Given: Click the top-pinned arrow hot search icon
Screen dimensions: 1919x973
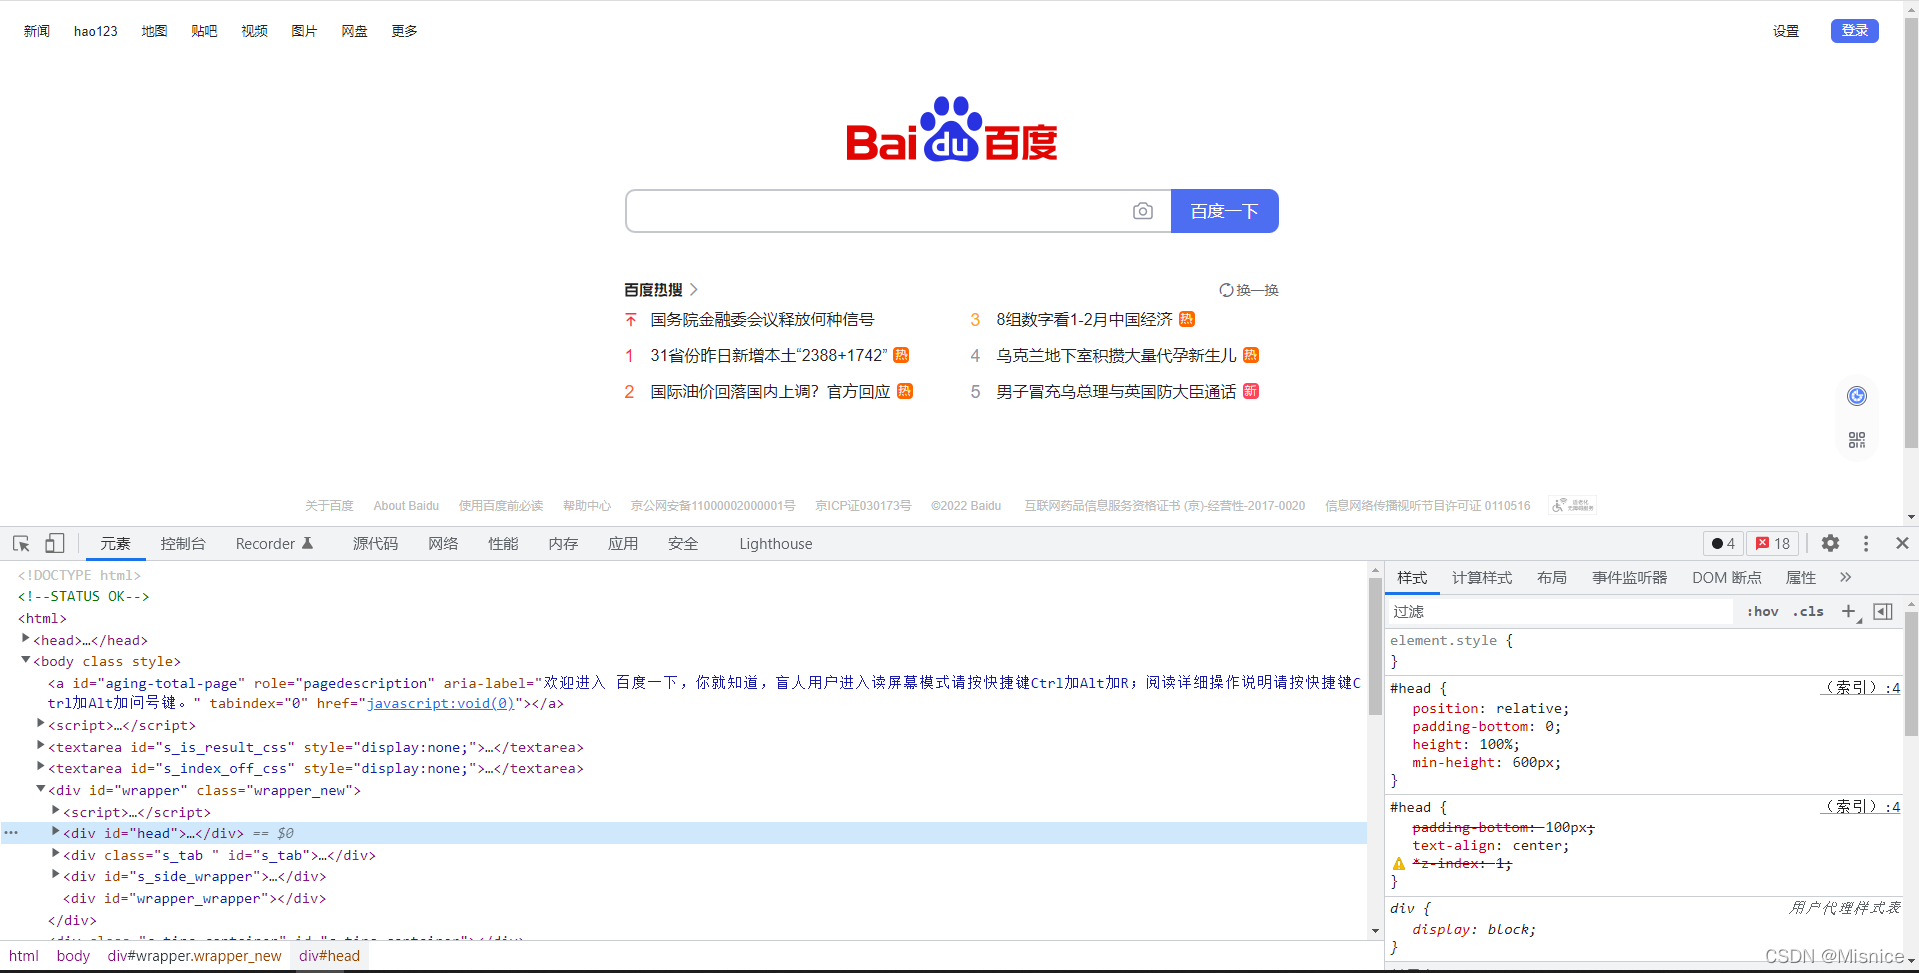Looking at the screenshot, I should (631, 320).
